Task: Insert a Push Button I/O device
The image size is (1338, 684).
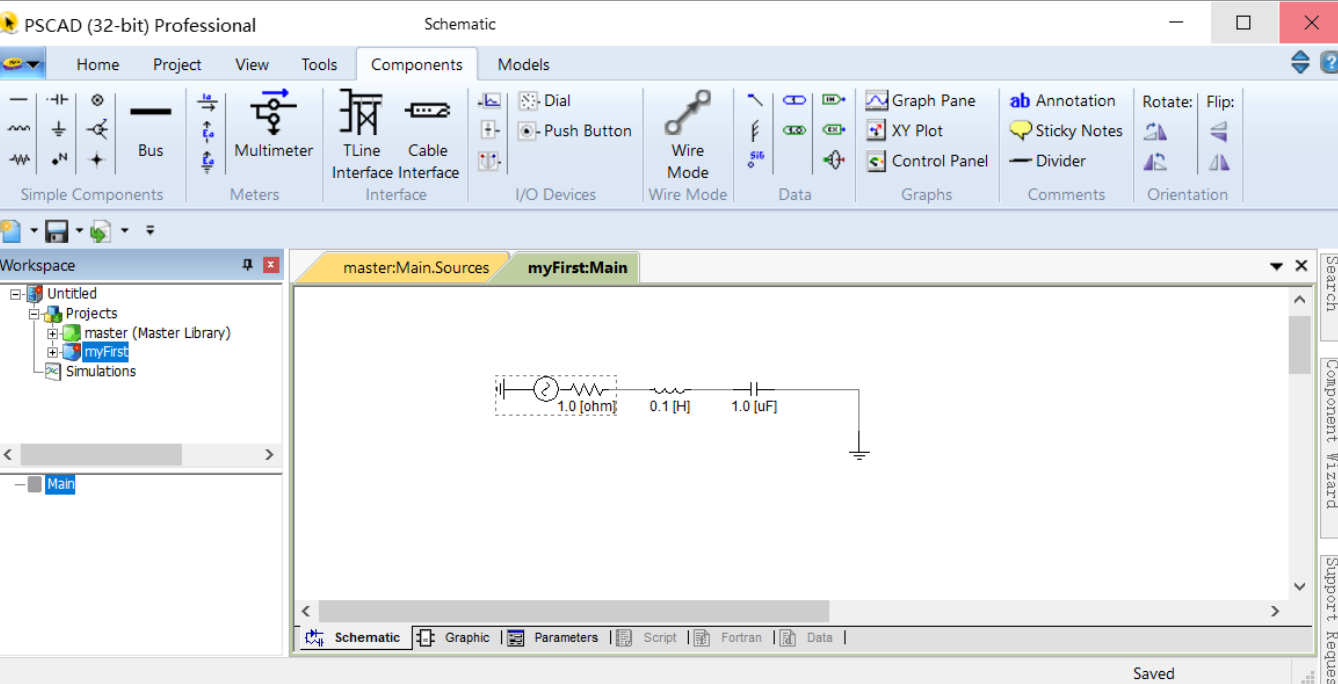Action: click(575, 131)
